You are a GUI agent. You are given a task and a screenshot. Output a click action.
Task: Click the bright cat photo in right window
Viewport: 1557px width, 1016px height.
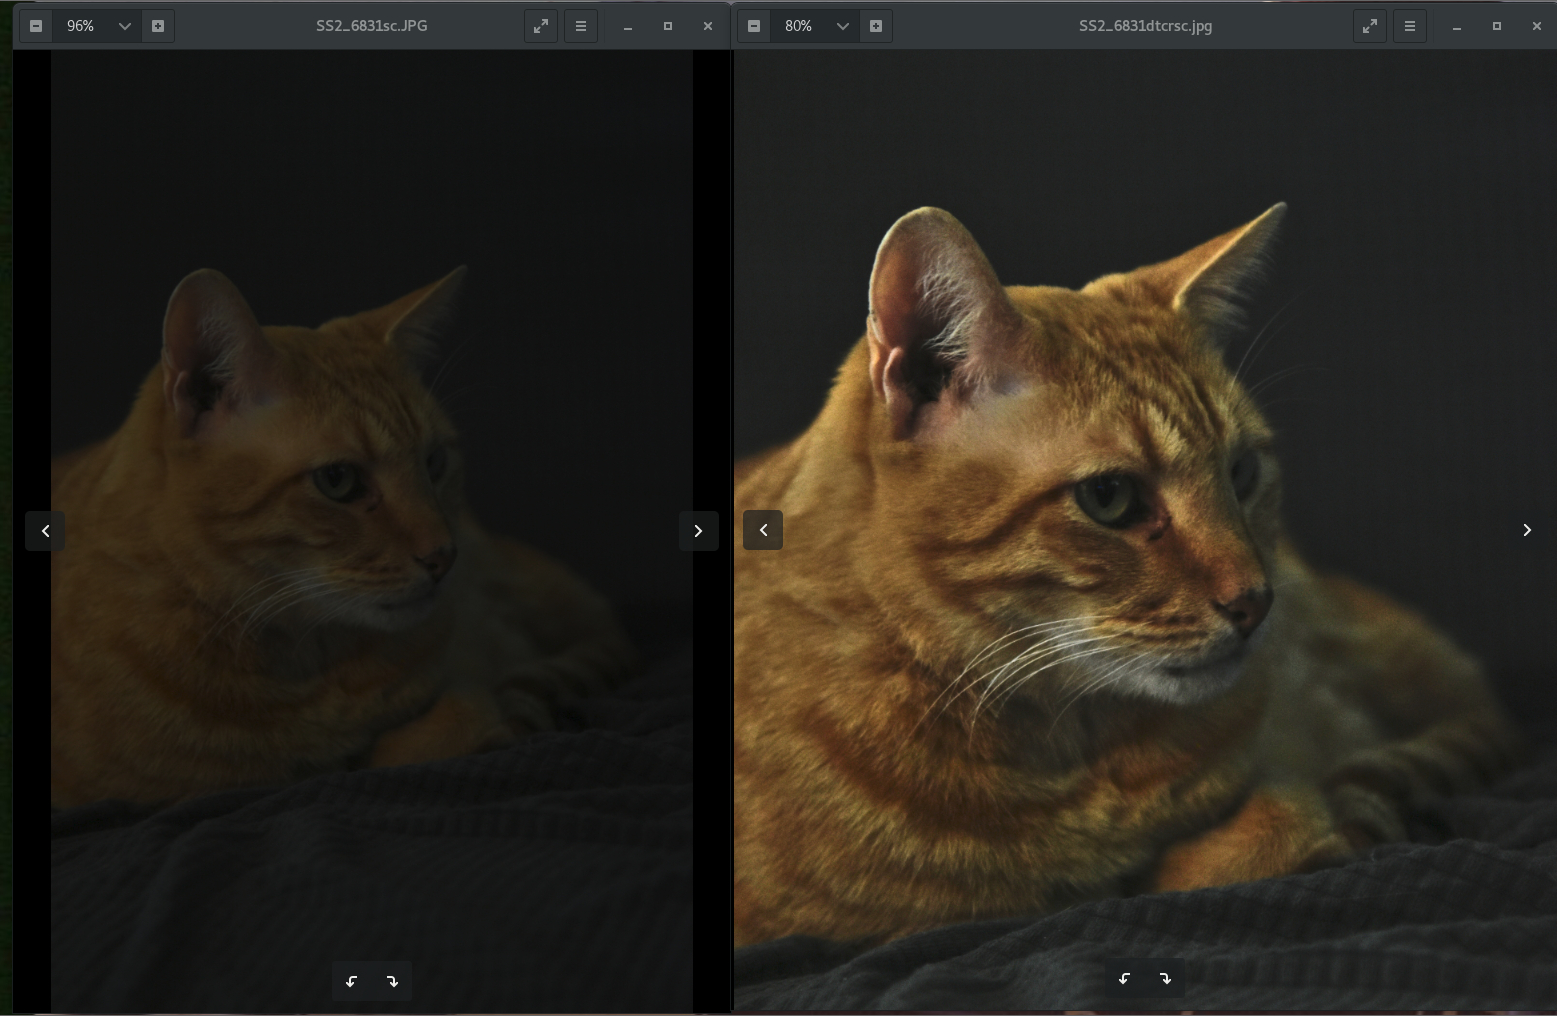[x=1145, y=530]
